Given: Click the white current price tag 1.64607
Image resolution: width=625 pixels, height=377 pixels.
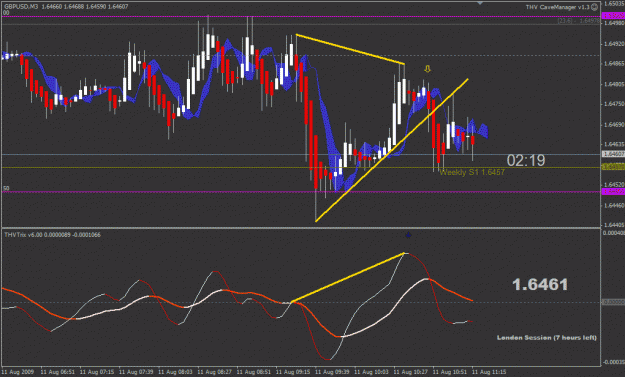Looking at the screenshot, I should pos(613,154).
